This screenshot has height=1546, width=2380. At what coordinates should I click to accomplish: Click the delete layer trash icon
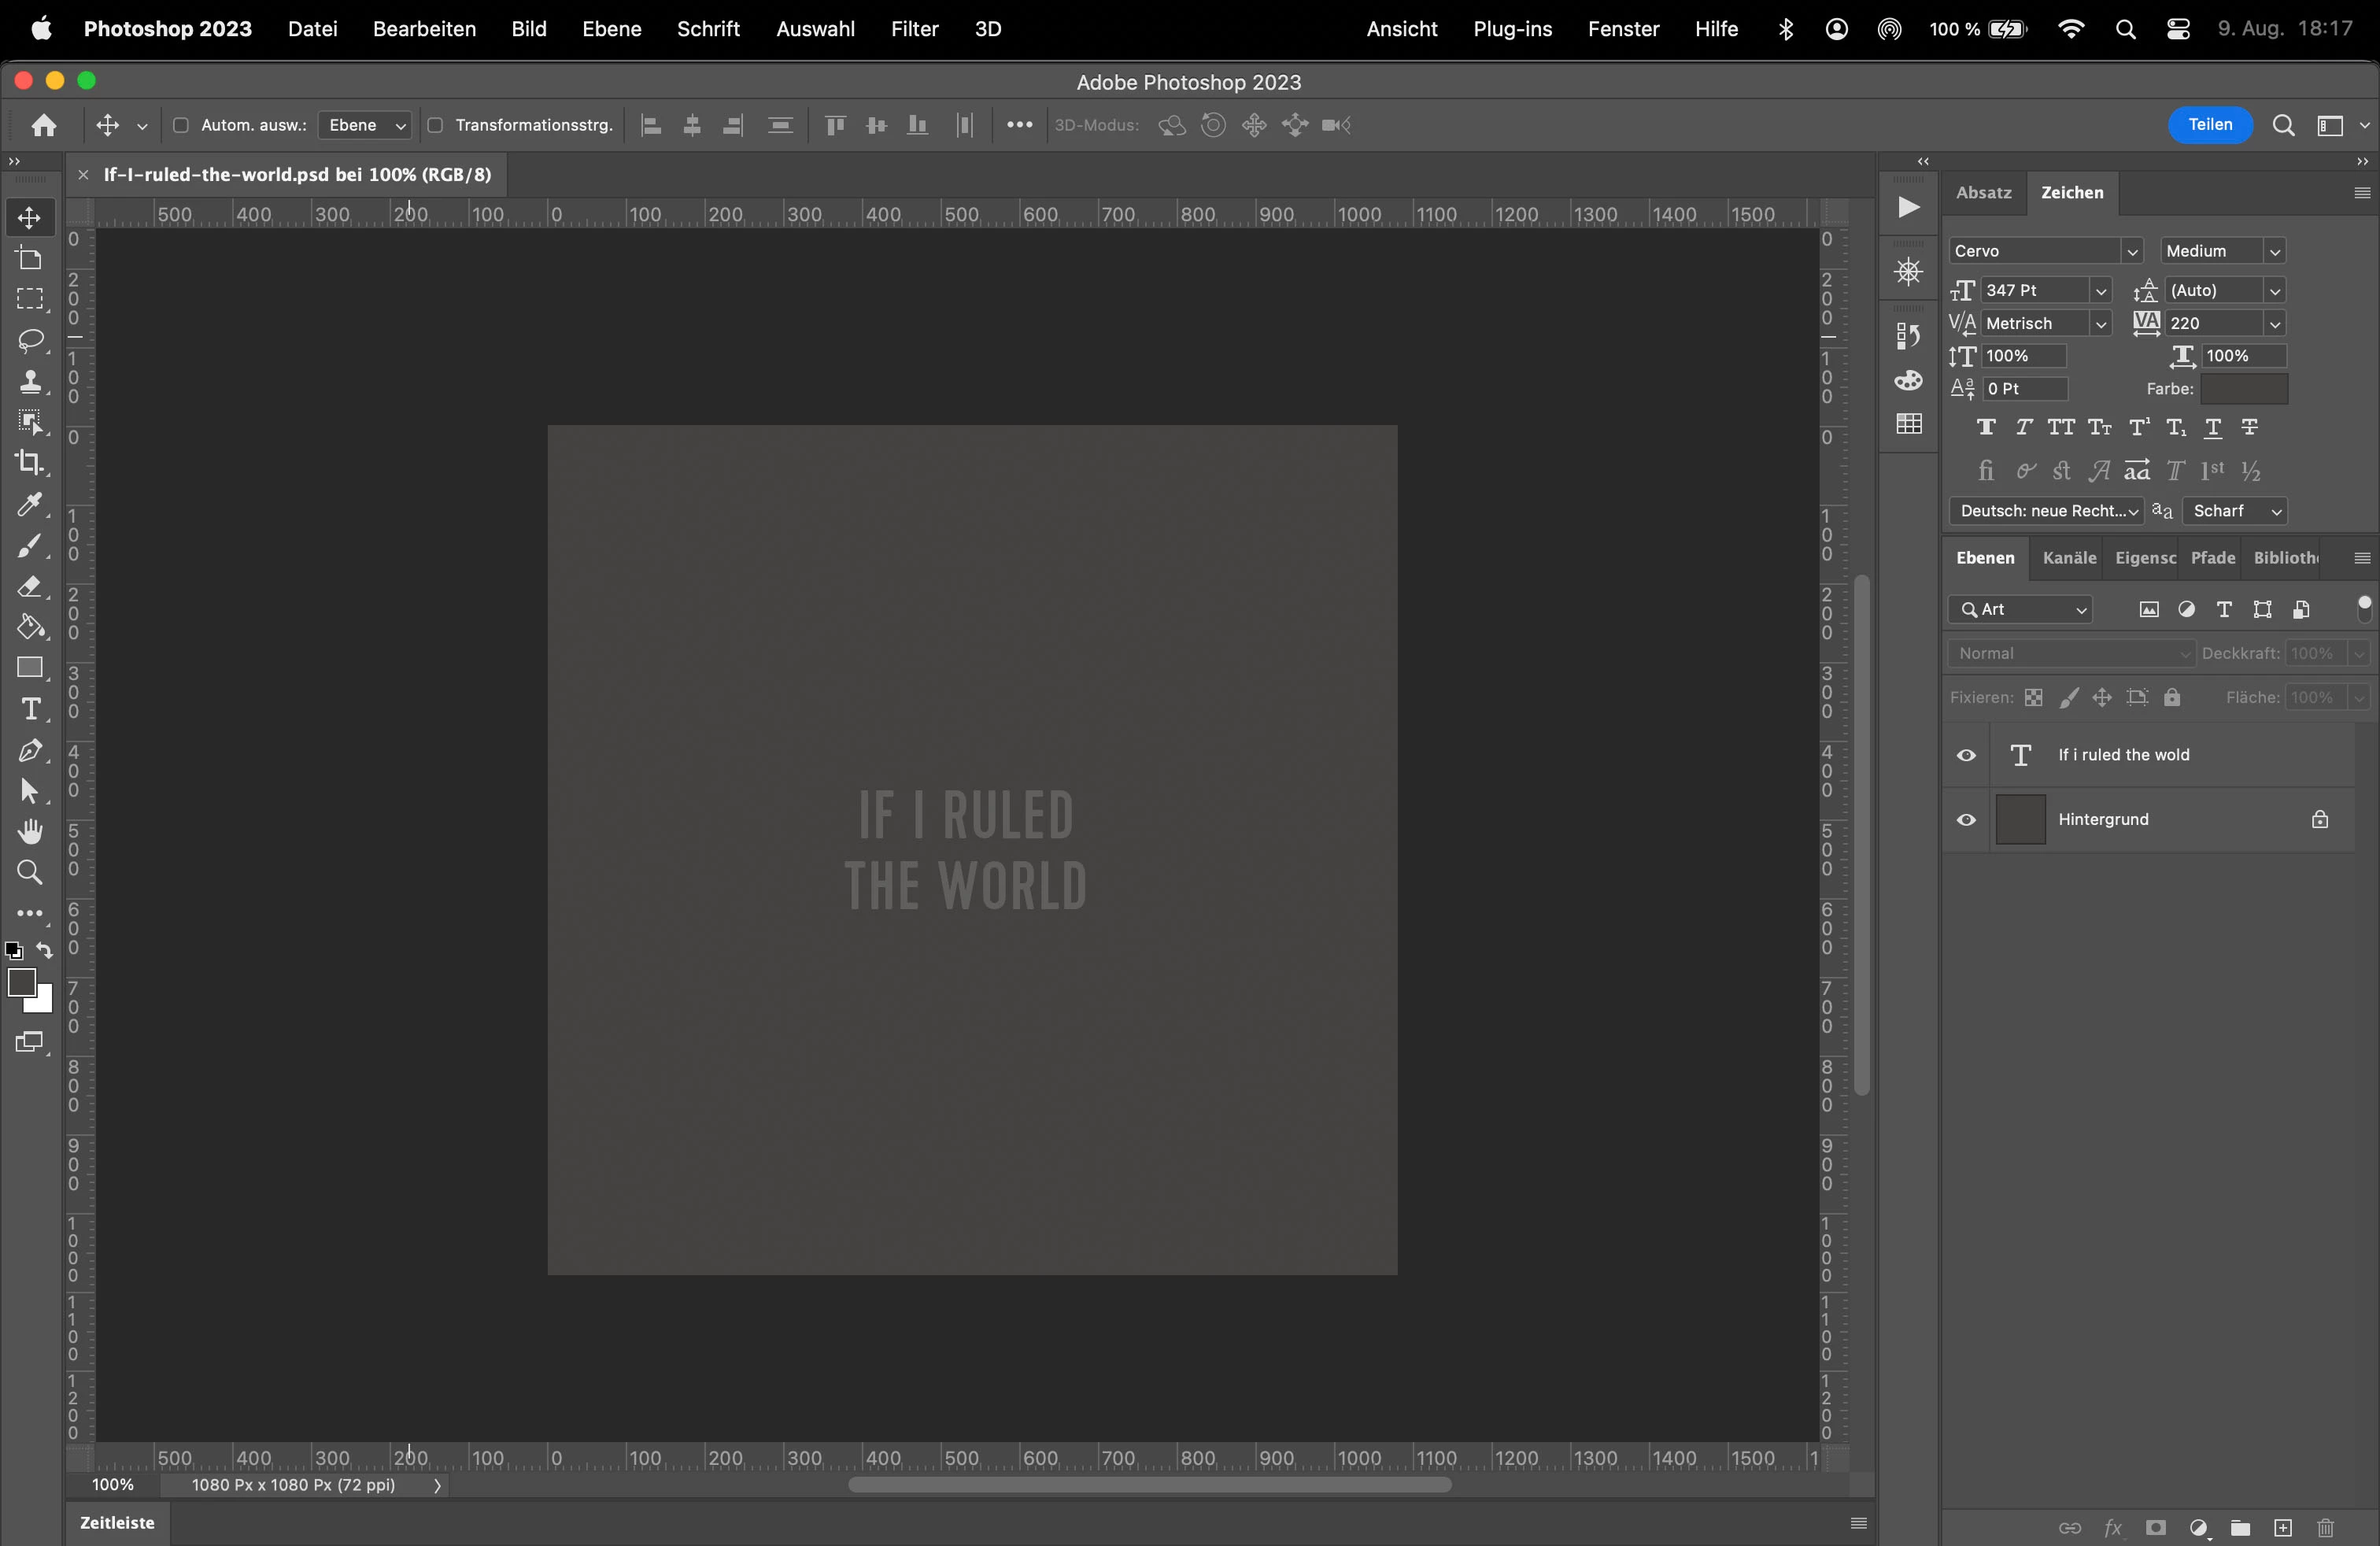pos(2326,1528)
